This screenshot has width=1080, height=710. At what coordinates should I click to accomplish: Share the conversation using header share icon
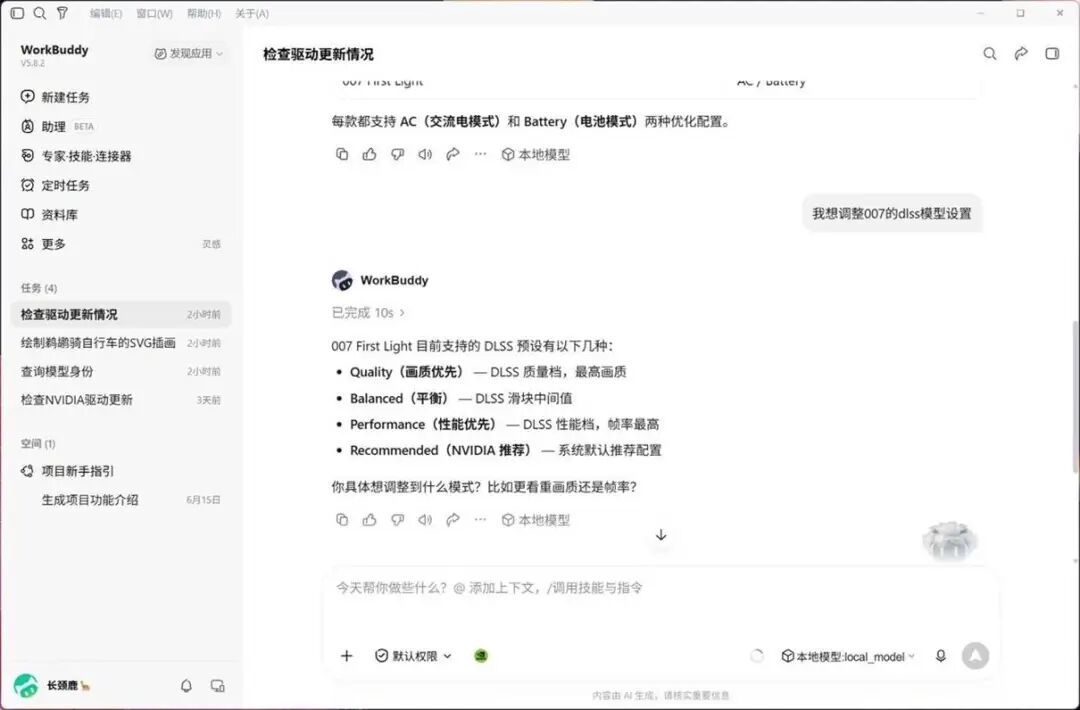pyautogui.click(x=1021, y=54)
